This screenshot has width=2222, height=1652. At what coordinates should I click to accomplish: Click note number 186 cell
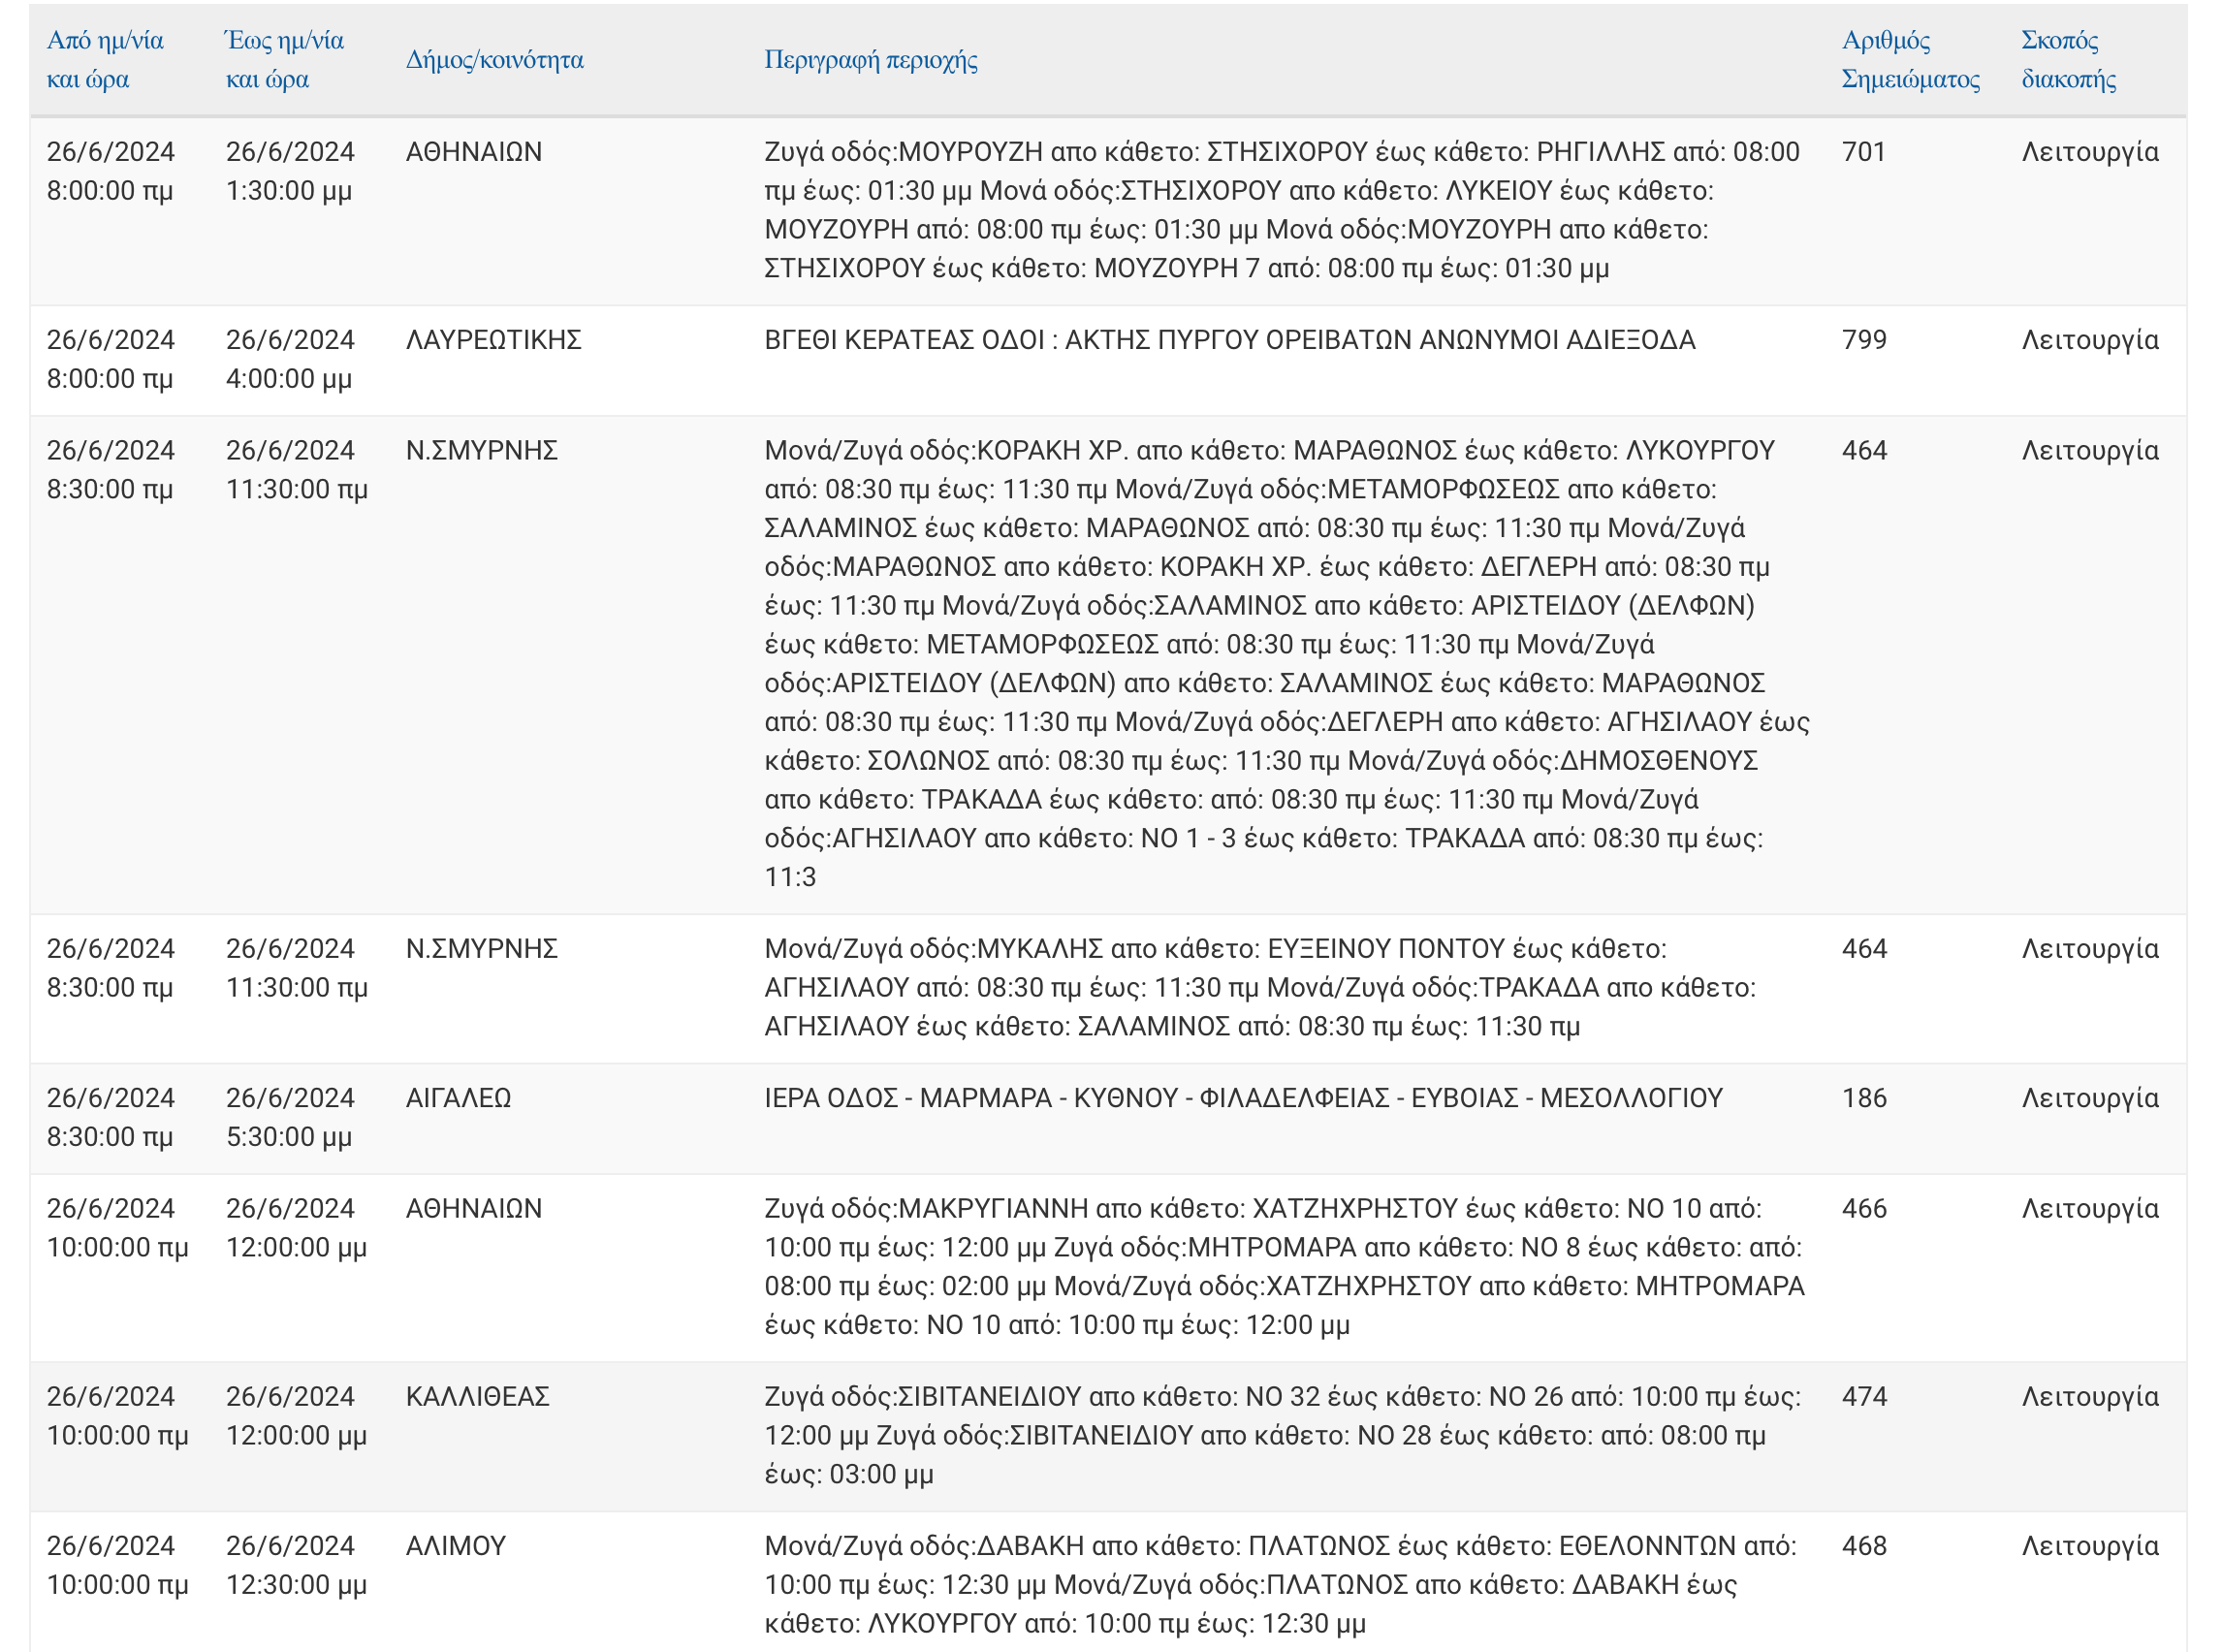coord(1863,1098)
